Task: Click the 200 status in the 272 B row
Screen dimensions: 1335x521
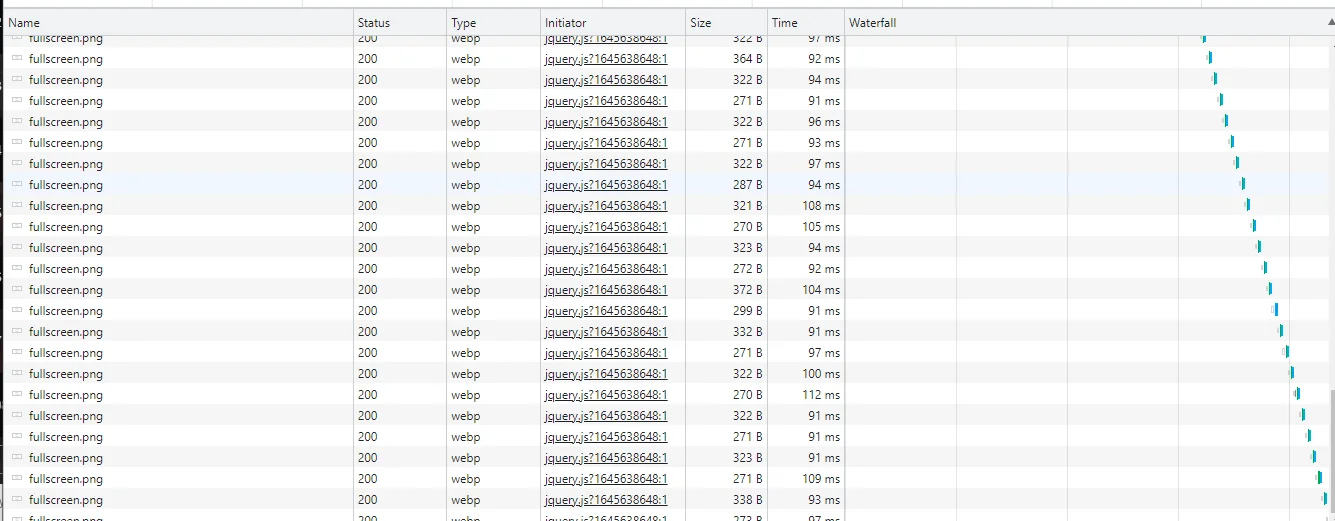Action: [x=368, y=269]
